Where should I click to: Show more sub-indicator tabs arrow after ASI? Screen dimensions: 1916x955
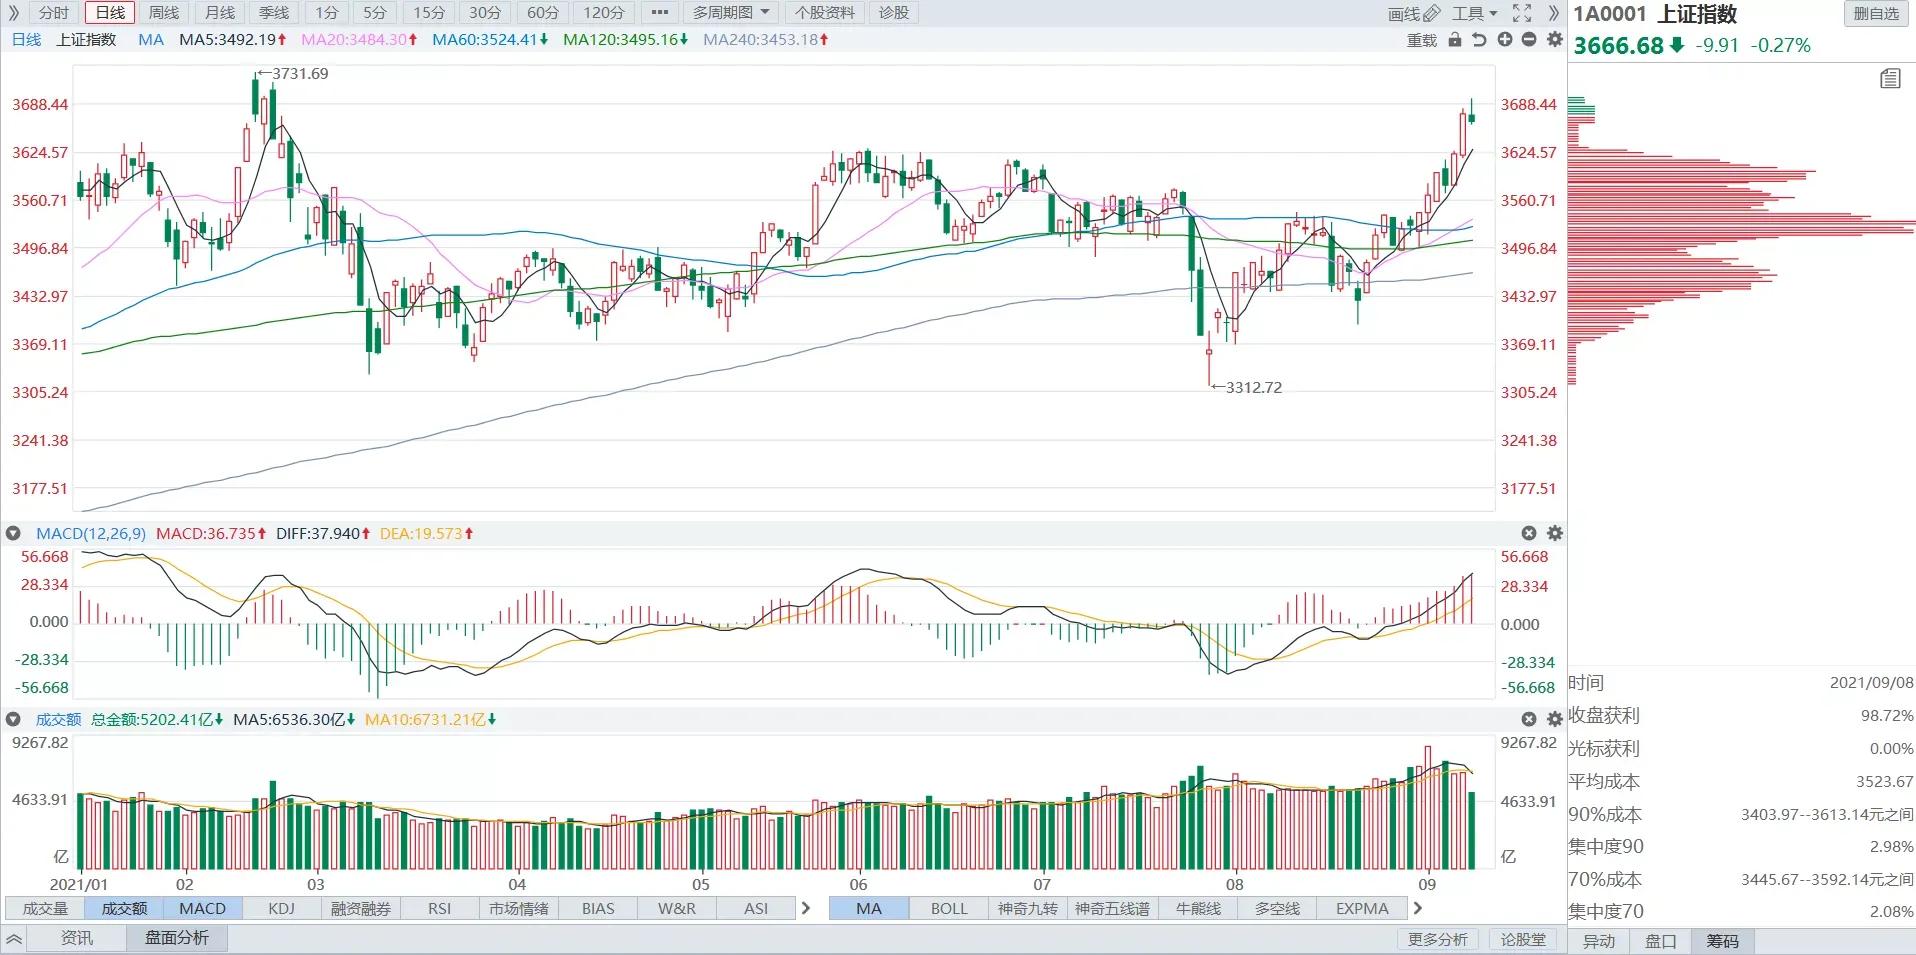805,908
